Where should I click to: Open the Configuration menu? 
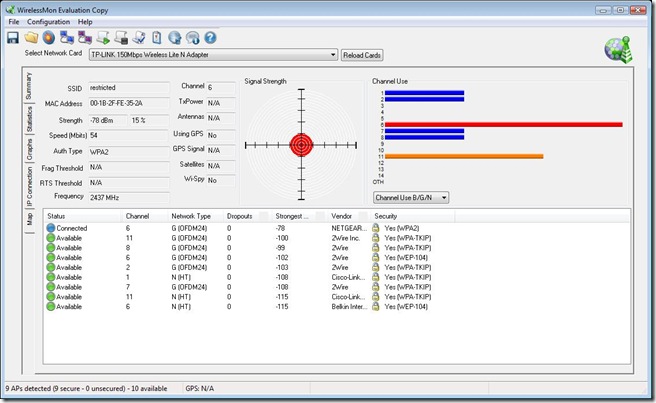(48, 21)
